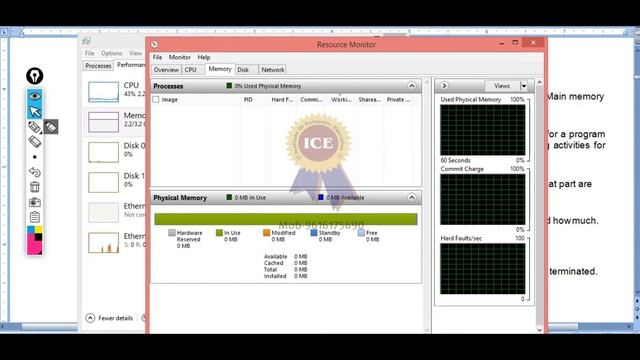Open the pen size dot selector
Image resolution: width=640 pixels, height=360 pixels.
click(x=35, y=157)
